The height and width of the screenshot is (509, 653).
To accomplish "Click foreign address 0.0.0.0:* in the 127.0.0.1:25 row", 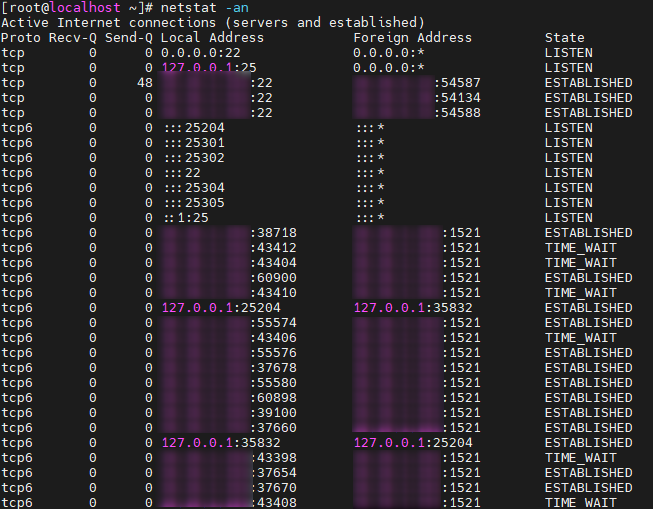I will click(389, 68).
